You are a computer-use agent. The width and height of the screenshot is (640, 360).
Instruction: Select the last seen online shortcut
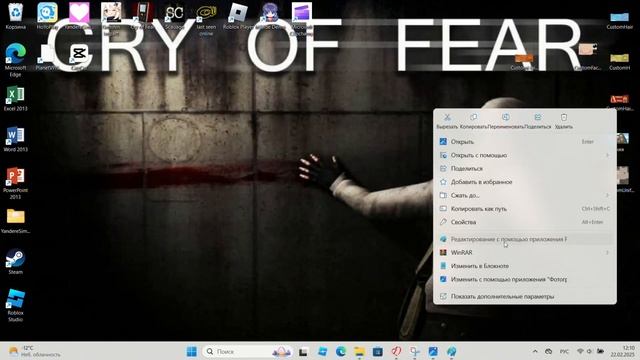pos(206,19)
